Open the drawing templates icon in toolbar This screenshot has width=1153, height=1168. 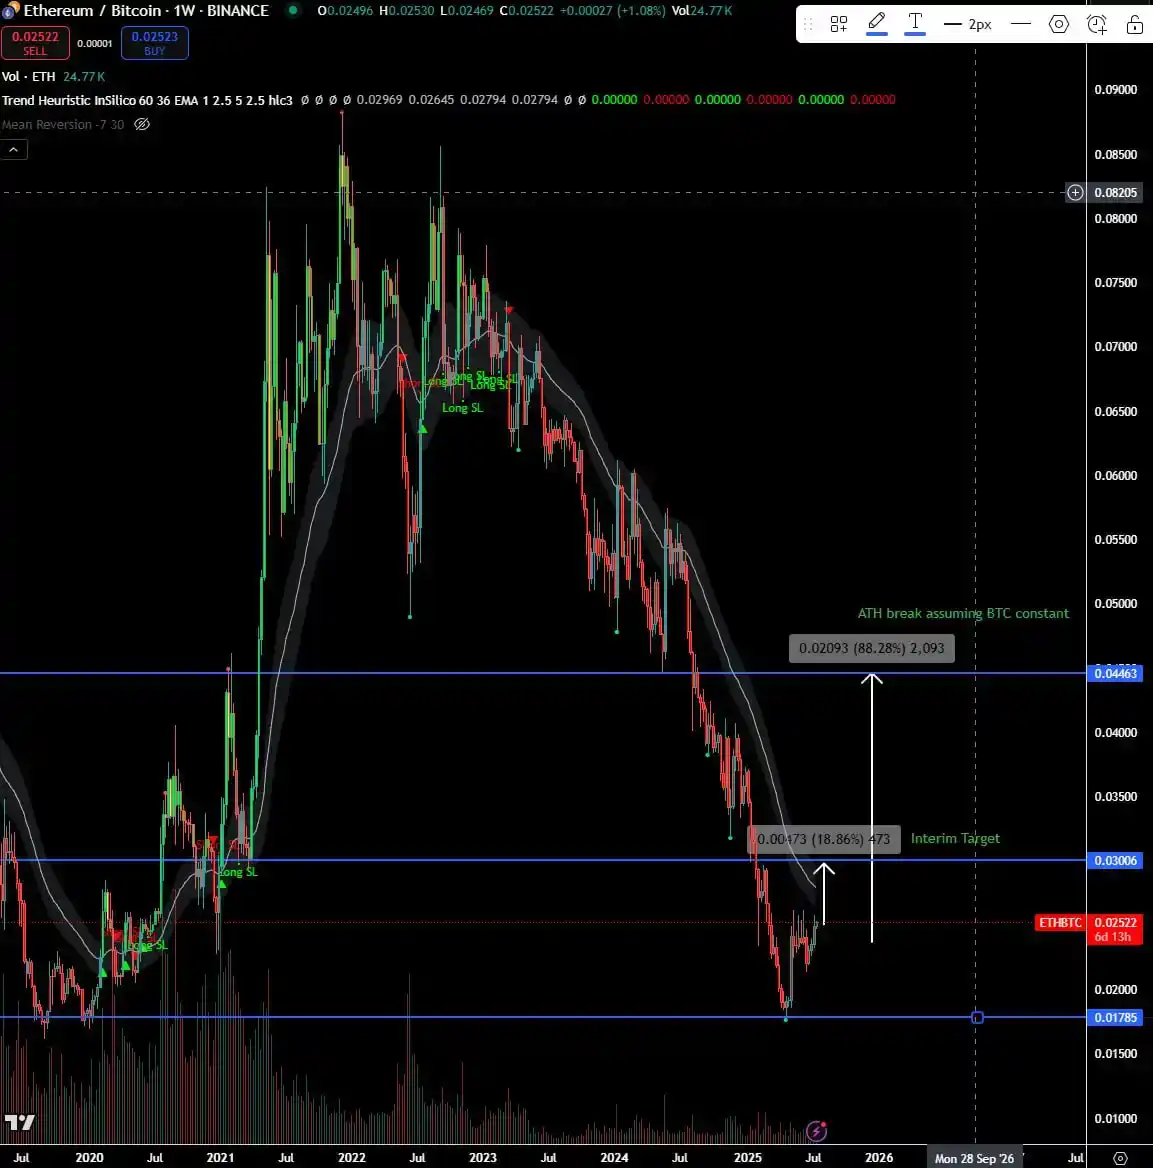point(839,24)
